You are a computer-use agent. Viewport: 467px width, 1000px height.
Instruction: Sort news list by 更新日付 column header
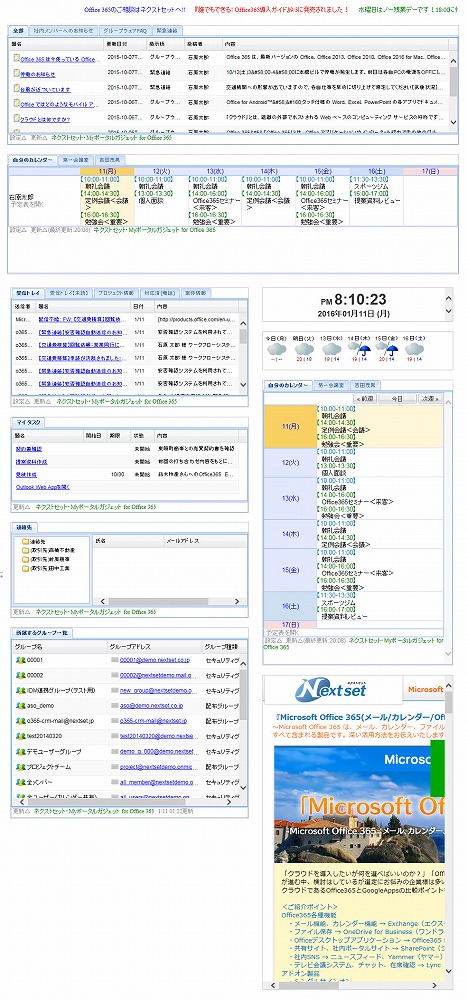tap(126, 43)
